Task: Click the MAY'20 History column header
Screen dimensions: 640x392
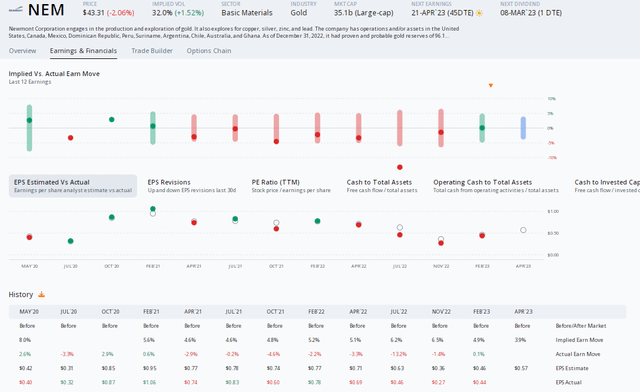Action: pyautogui.click(x=29, y=312)
